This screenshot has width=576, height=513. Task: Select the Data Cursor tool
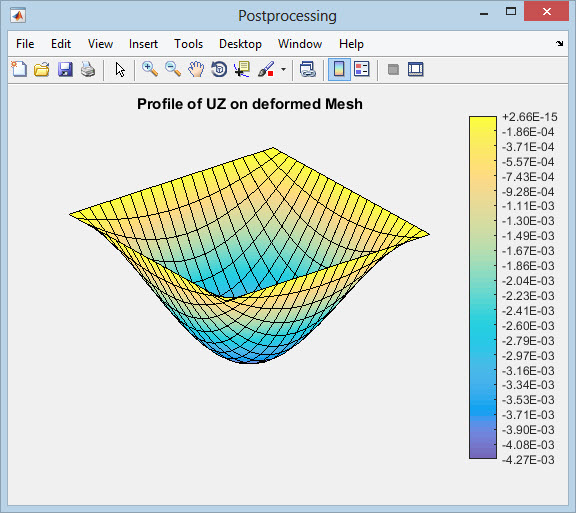click(x=242, y=69)
